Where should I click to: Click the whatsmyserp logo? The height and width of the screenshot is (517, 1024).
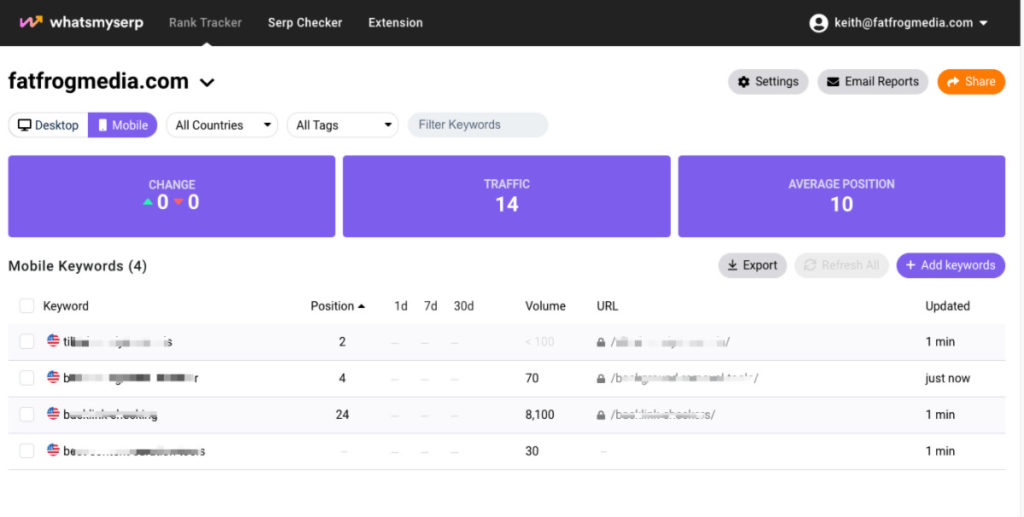[x=81, y=22]
